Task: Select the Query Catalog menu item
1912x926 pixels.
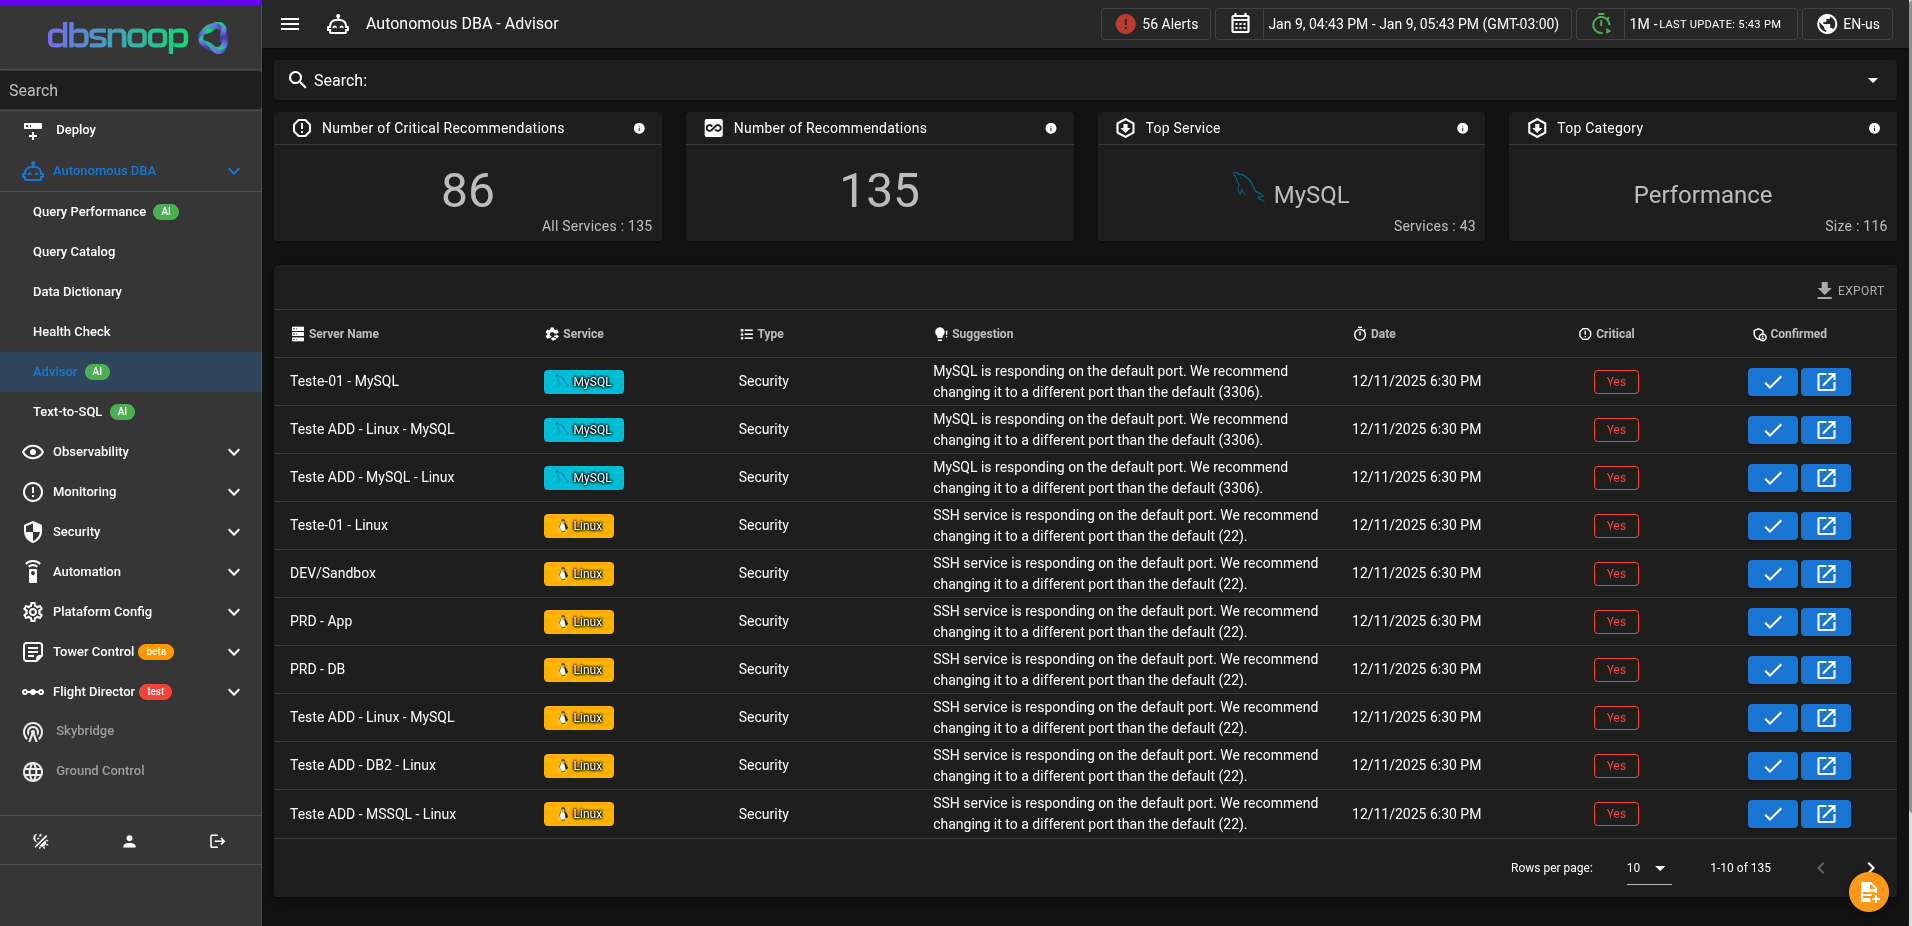Action: coord(73,251)
